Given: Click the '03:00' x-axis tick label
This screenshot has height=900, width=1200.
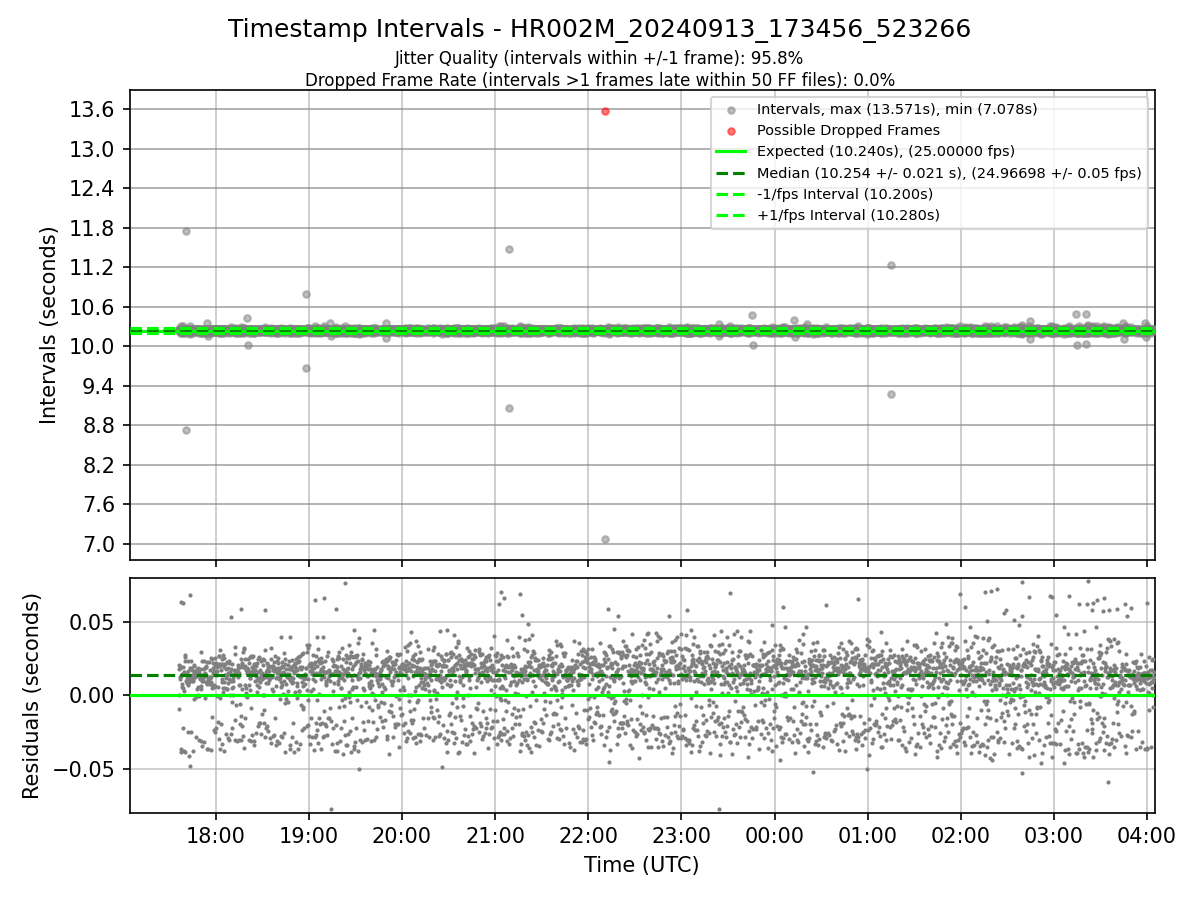Looking at the screenshot, I should [1054, 835].
